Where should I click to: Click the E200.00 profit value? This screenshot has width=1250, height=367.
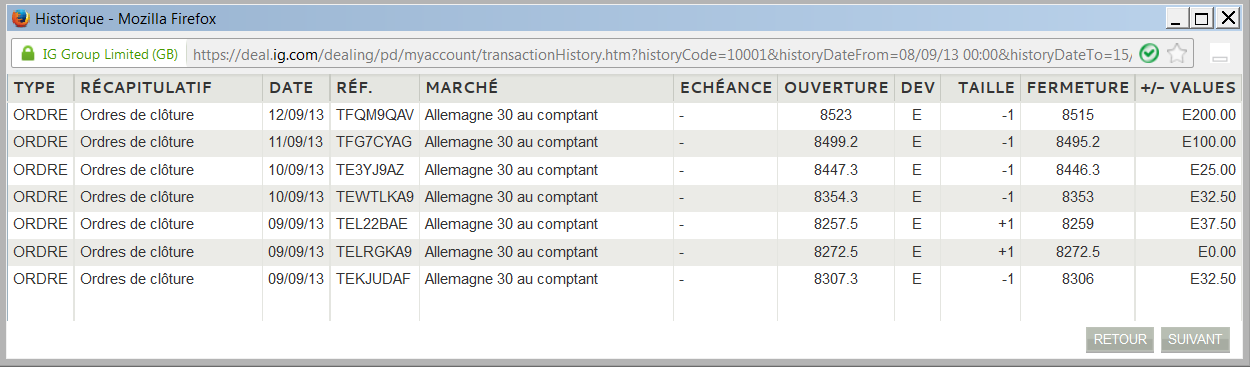coord(1209,115)
